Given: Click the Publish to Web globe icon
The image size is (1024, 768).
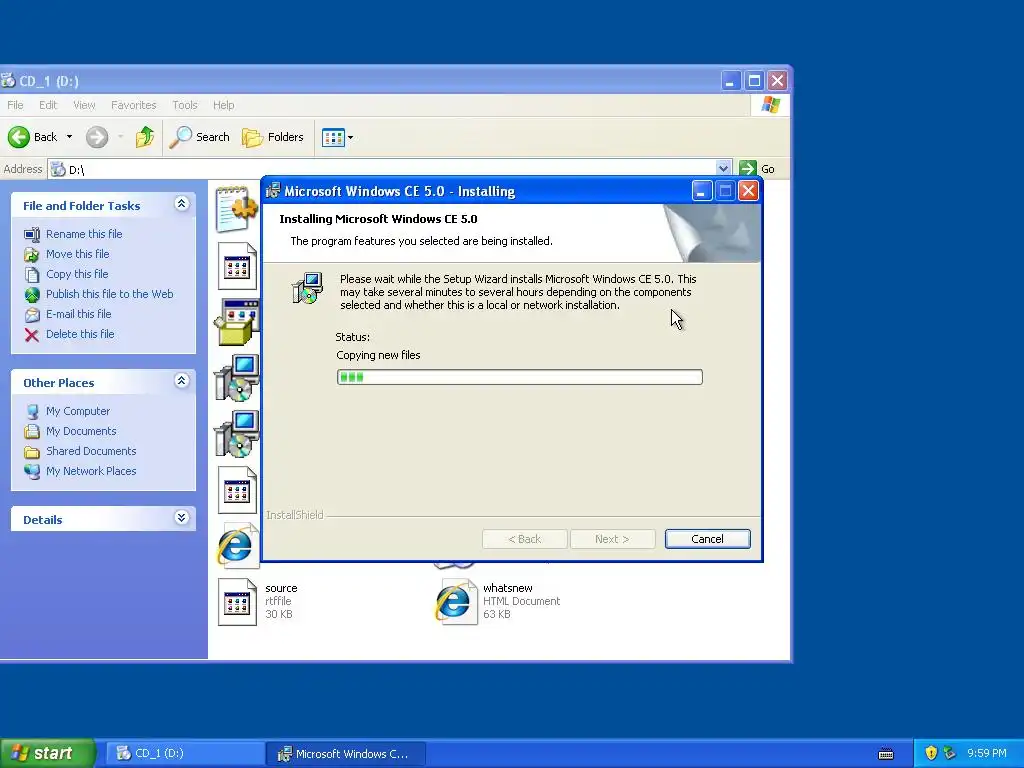Looking at the screenshot, I should (31, 295).
